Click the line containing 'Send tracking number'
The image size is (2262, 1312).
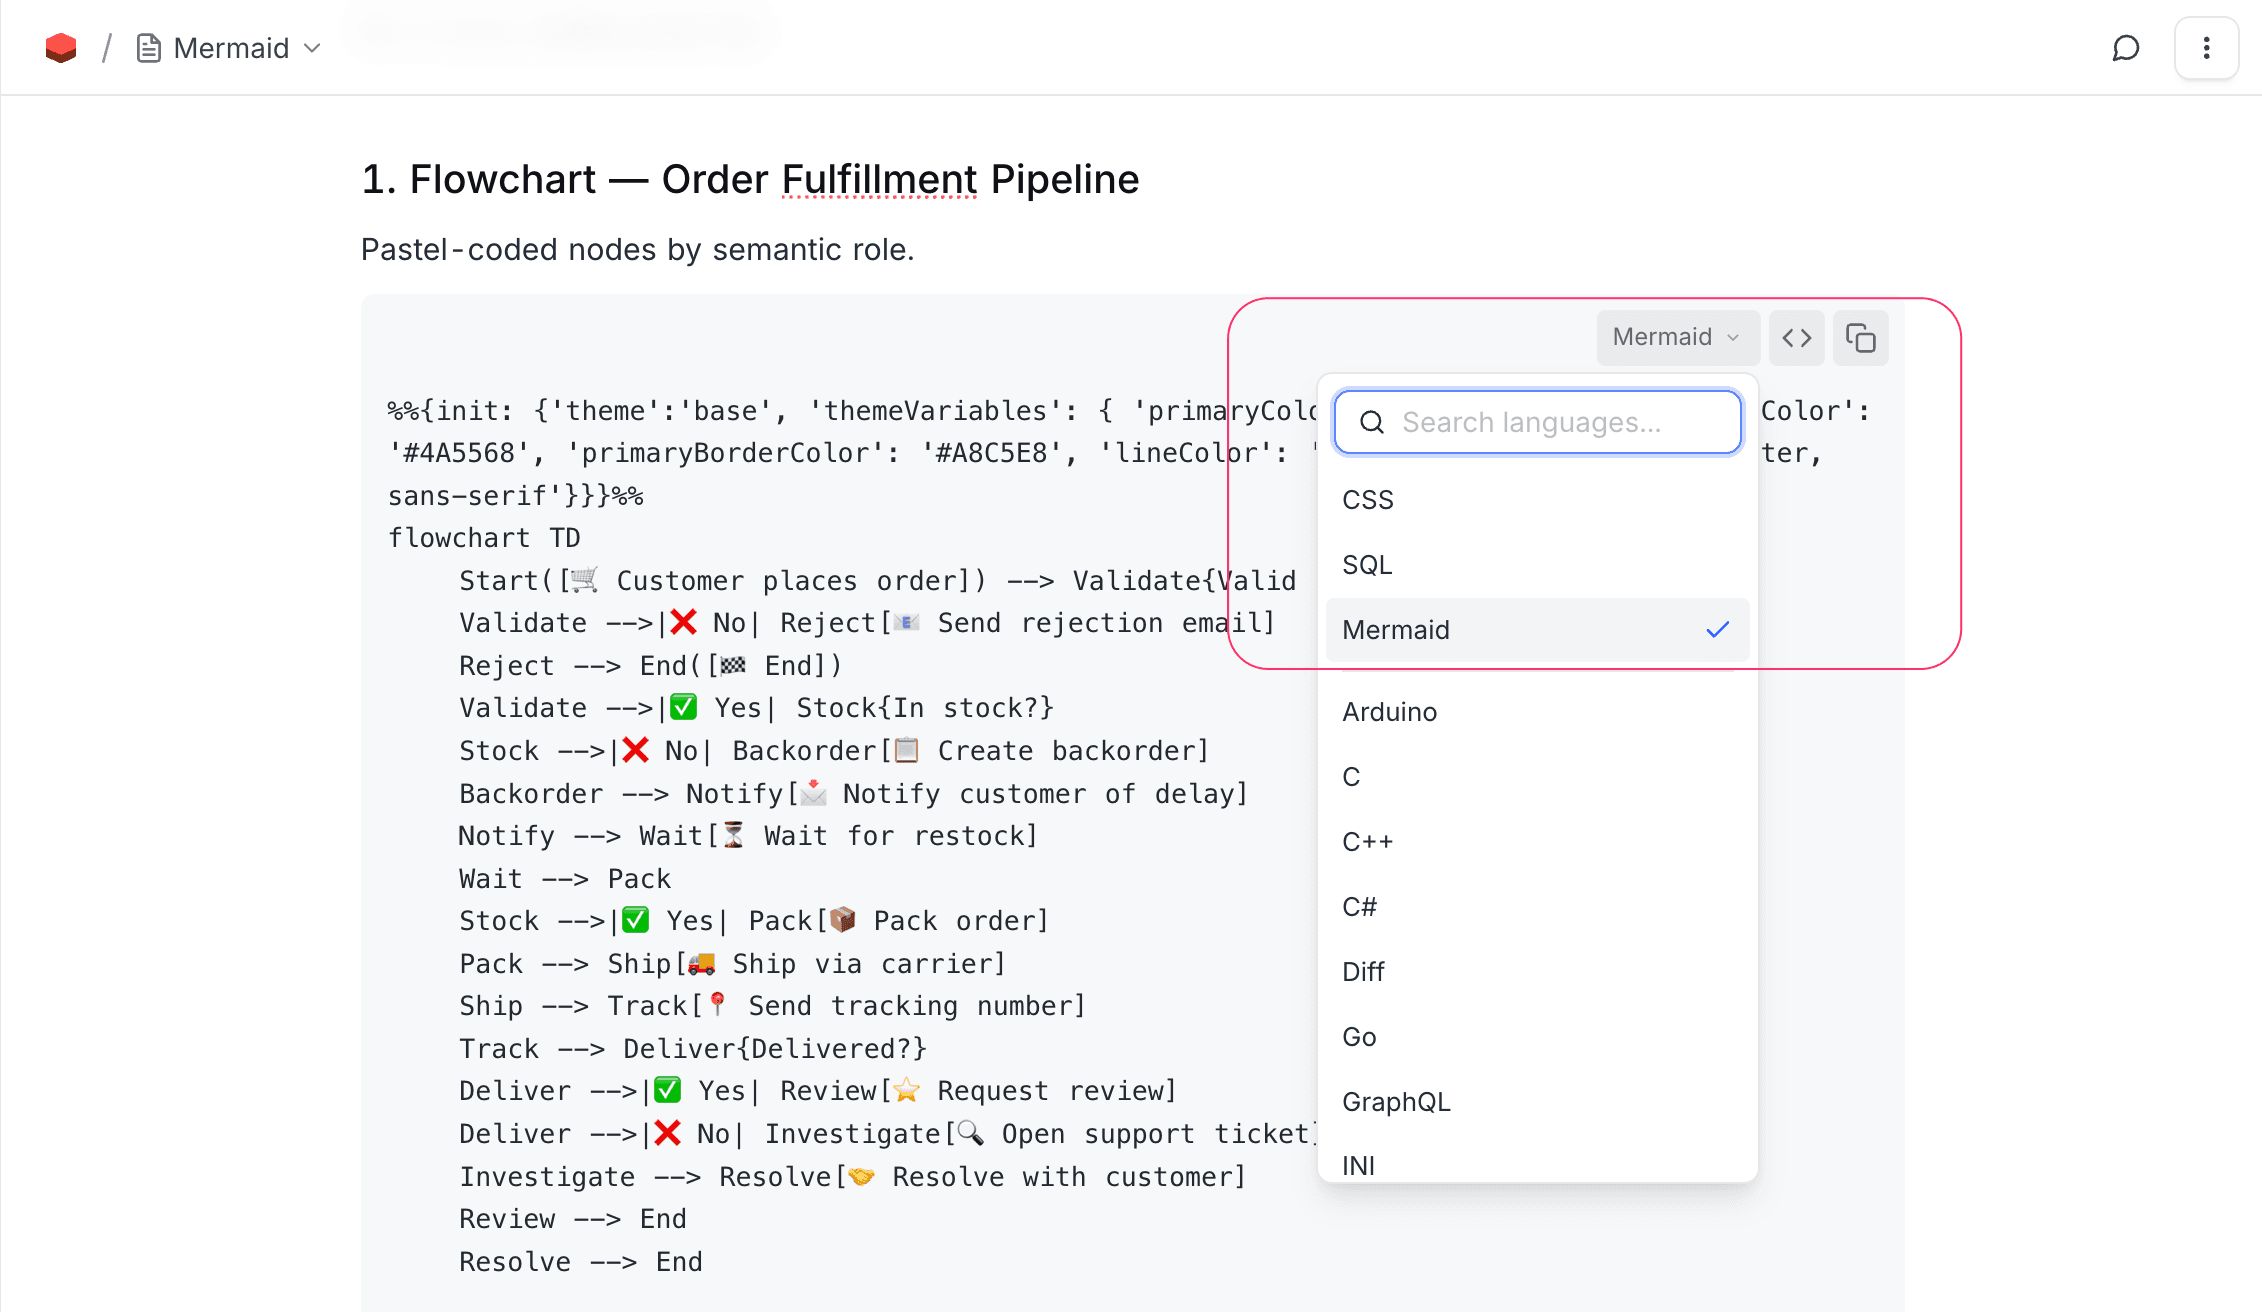tap(773, 1006)
